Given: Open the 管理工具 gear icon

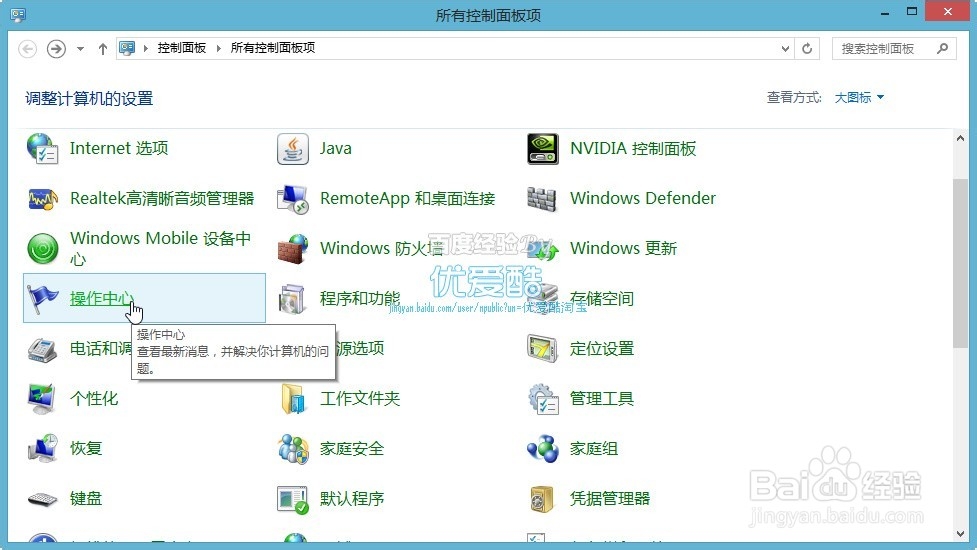Looking at the screenshot, I should pos(543,399).
